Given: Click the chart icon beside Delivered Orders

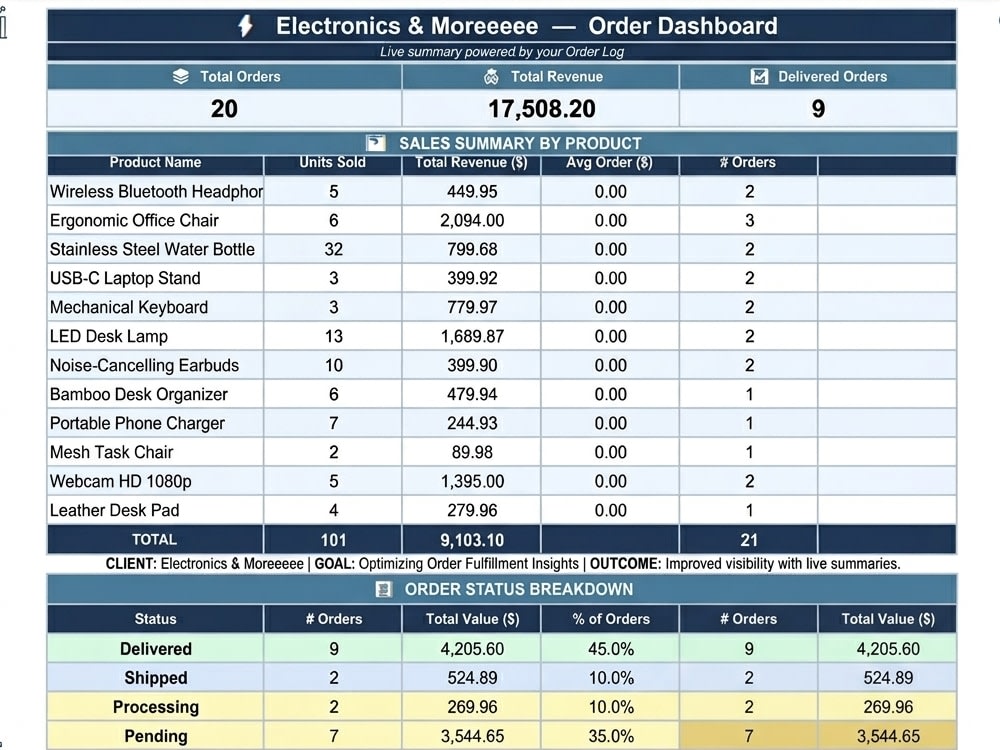Looking at the screenshot, I should [759, 77].
